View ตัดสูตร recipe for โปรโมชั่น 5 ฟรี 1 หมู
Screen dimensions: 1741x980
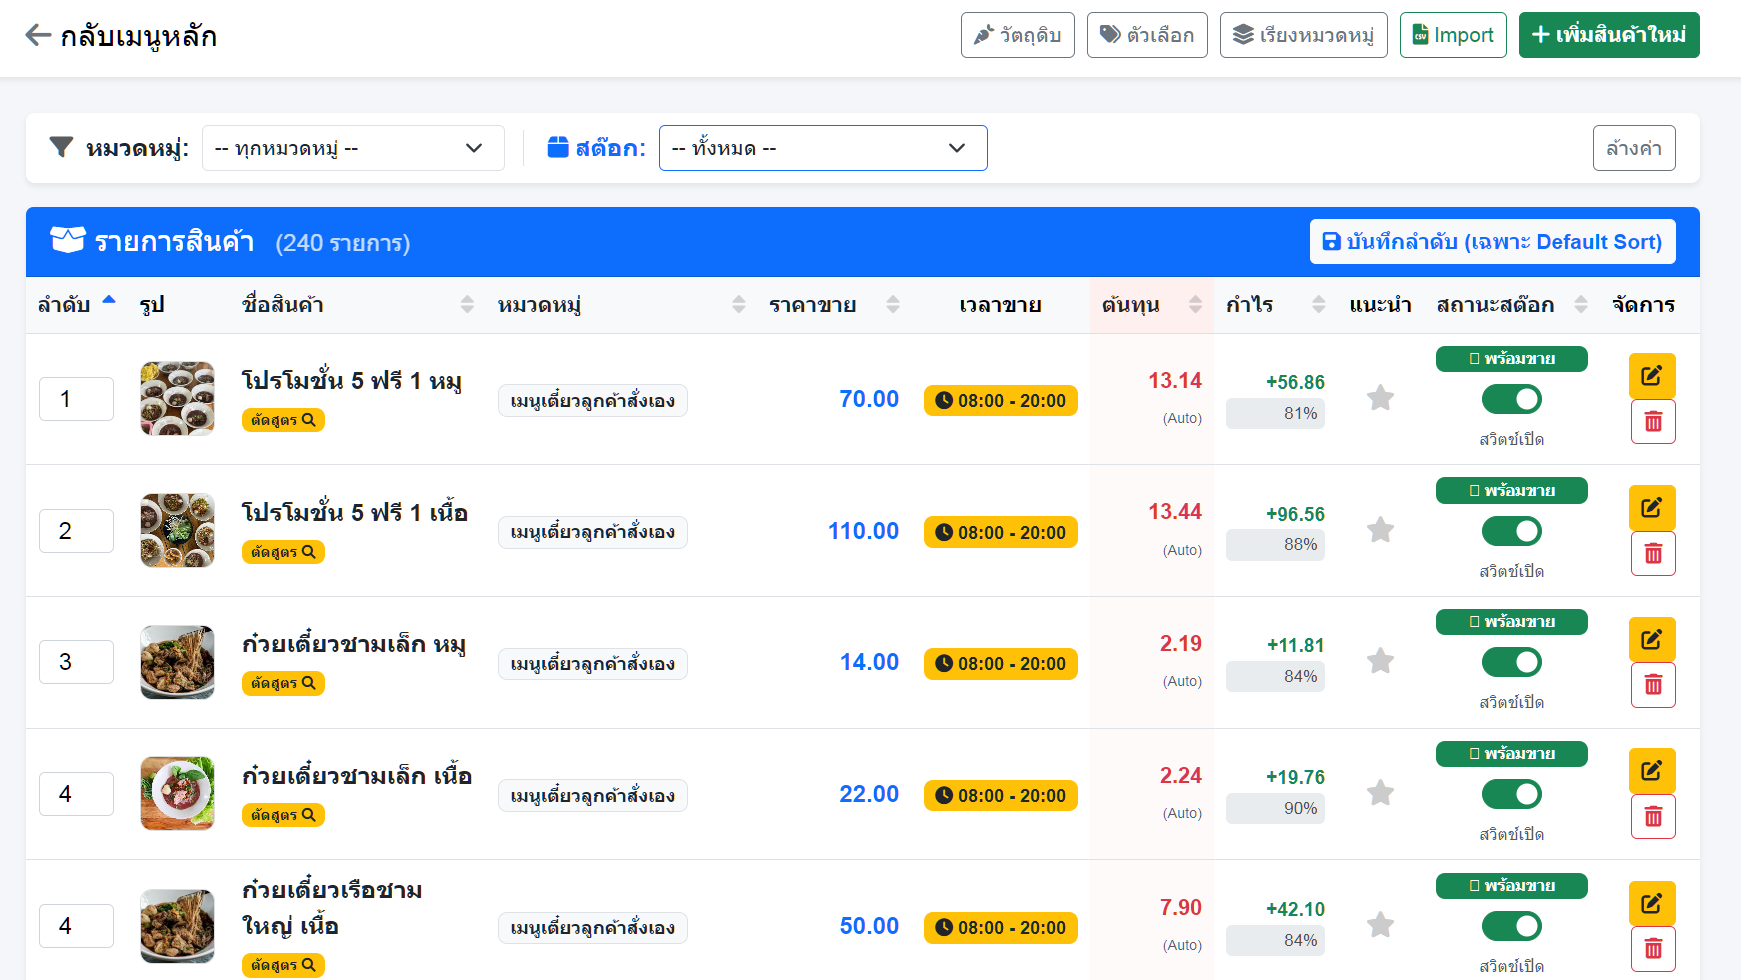click(x=283, y=420)
